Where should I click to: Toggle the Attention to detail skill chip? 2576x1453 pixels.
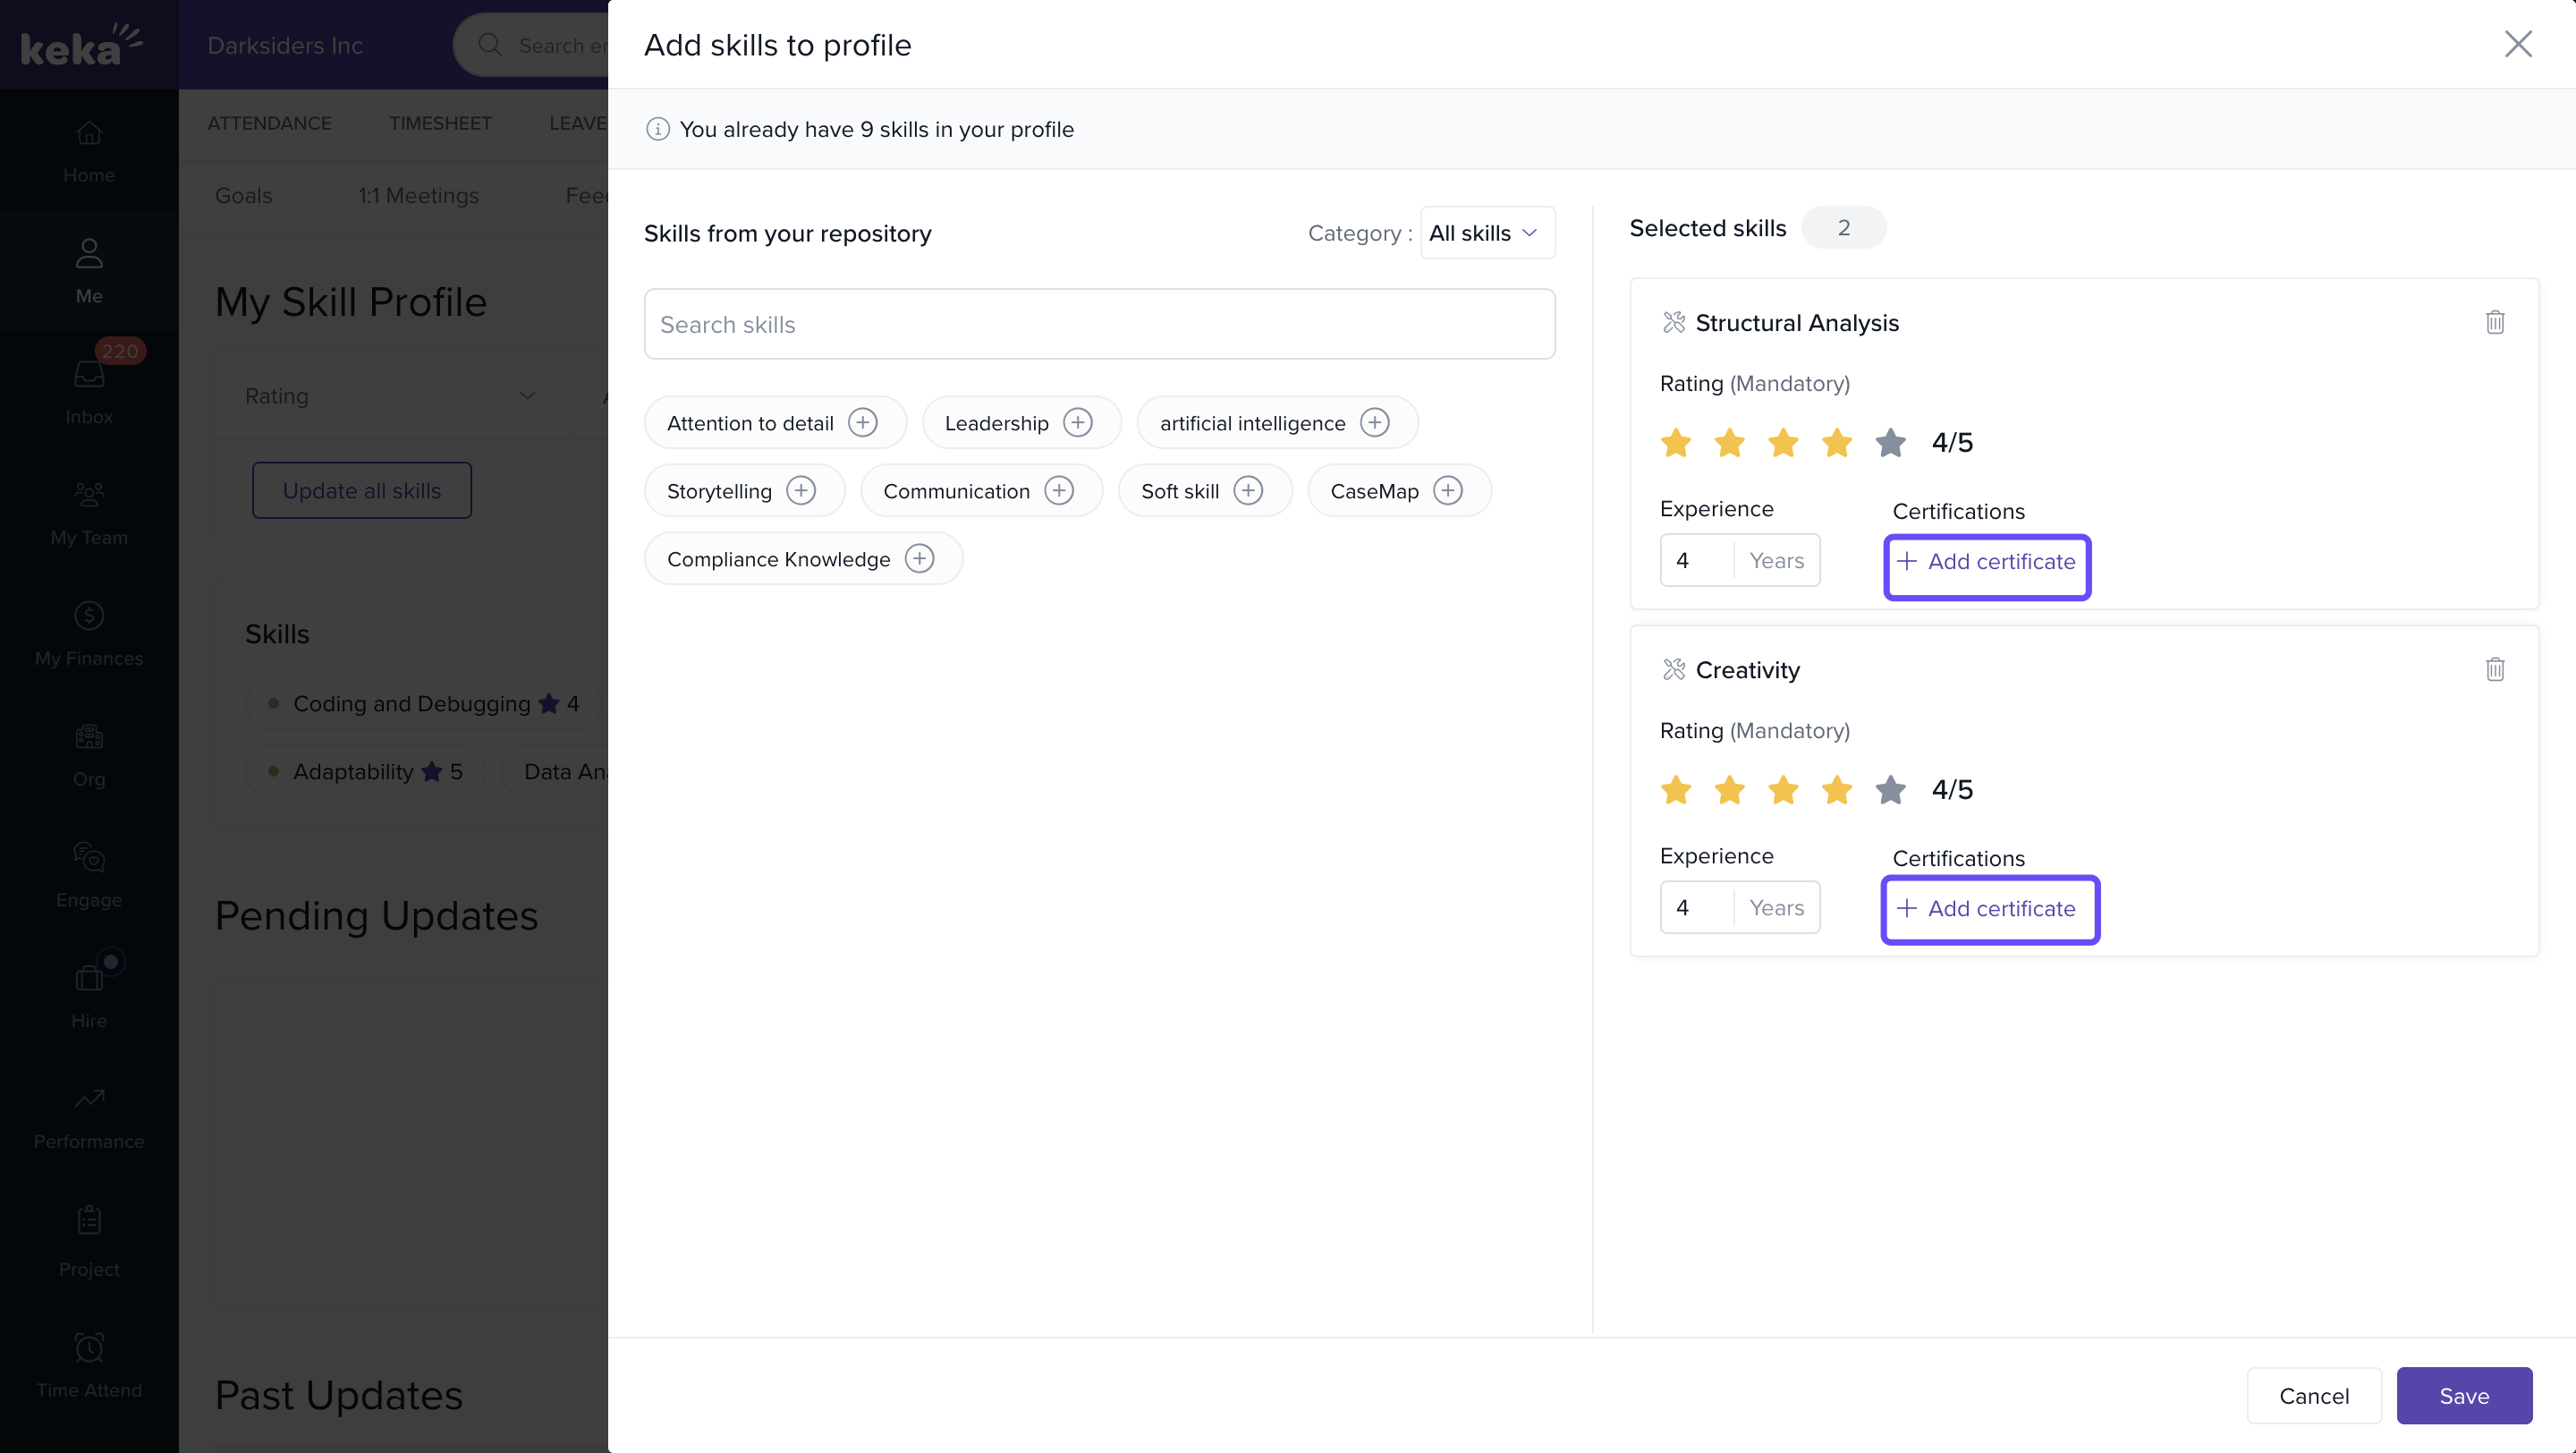tap(750, 423)
